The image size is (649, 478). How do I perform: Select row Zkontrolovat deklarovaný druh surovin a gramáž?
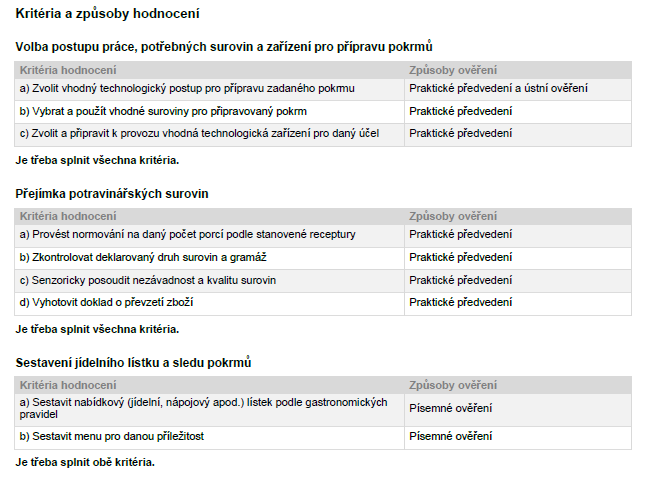pyautogui.click(x=323, y=258)
